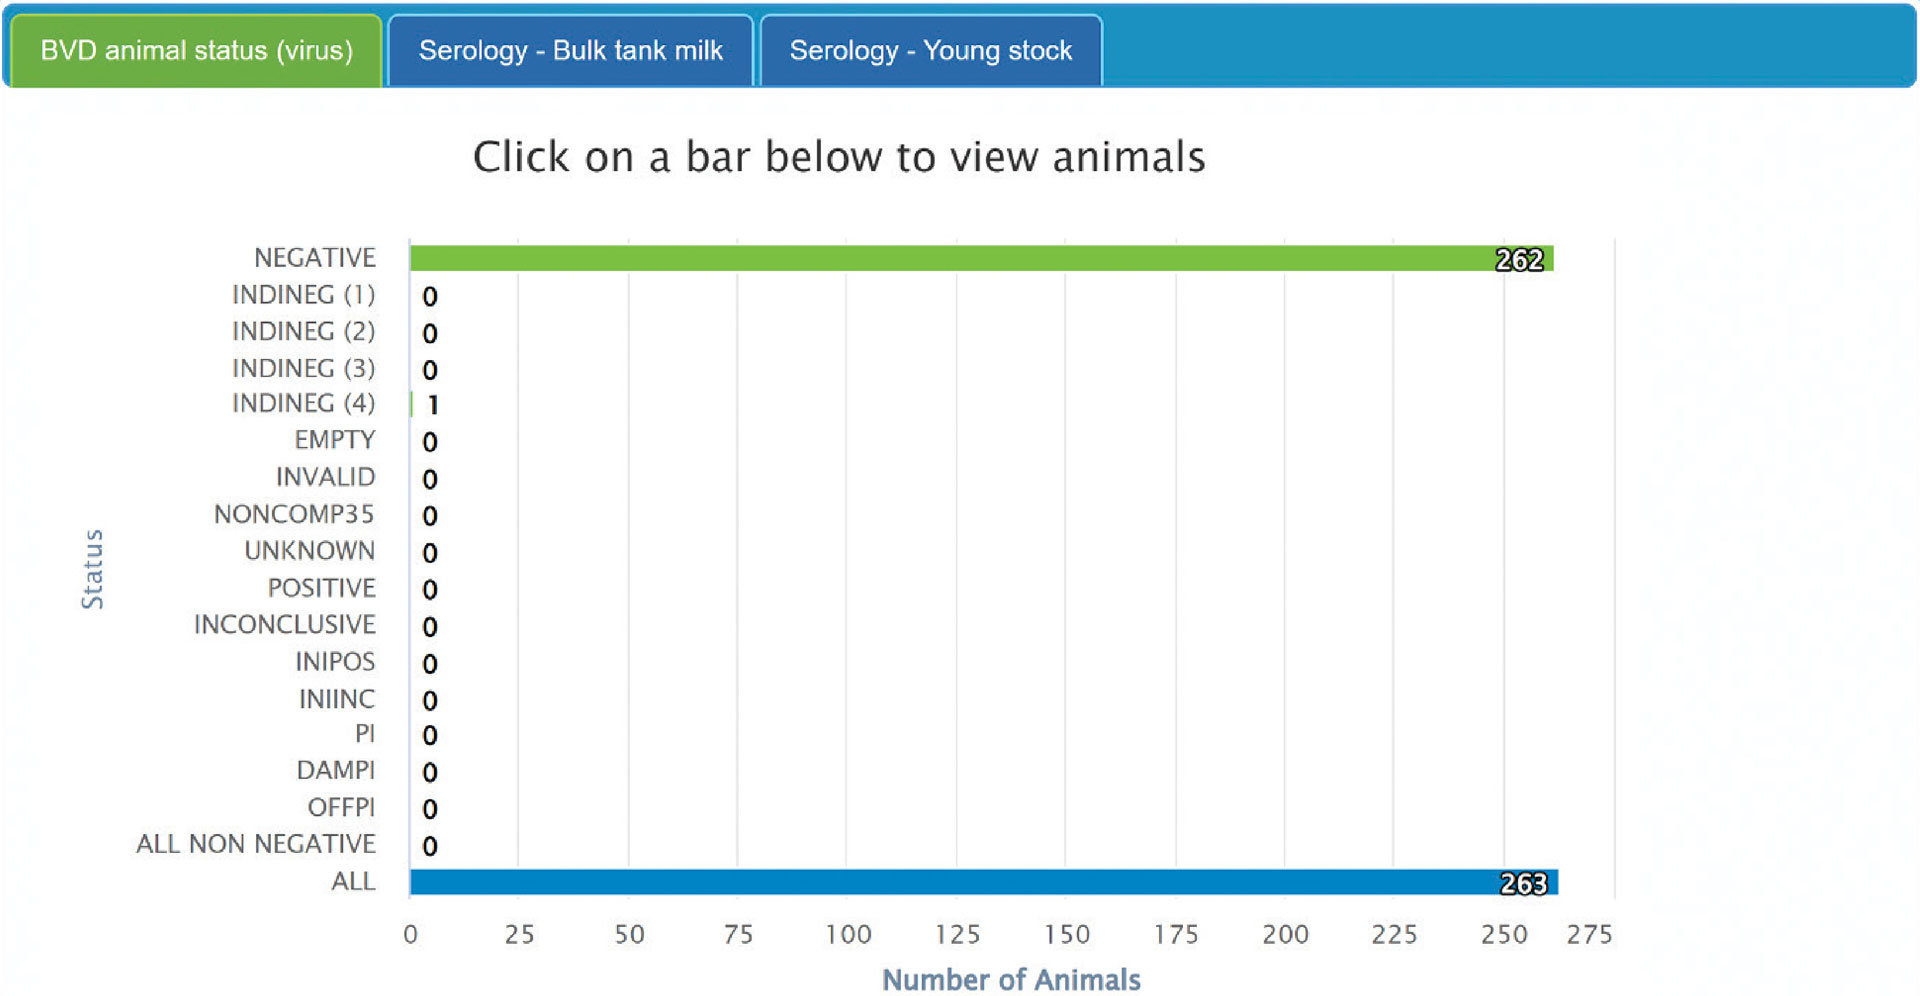The width and height of the screenshot is (1920, 996).
Task: Click the INDINEG (3) status label
Action: [303, 368]
